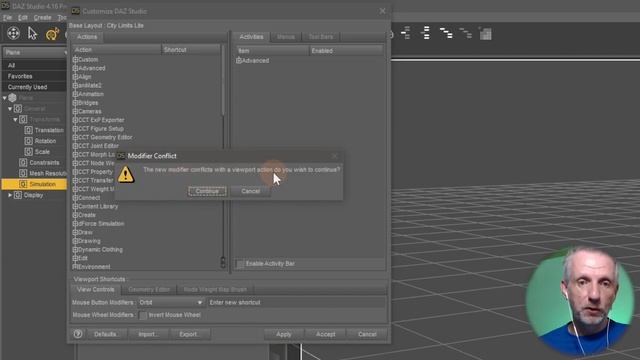
Task: Select Animation in the Actions list
Action: pyautogui.click(x=91, y=94)
